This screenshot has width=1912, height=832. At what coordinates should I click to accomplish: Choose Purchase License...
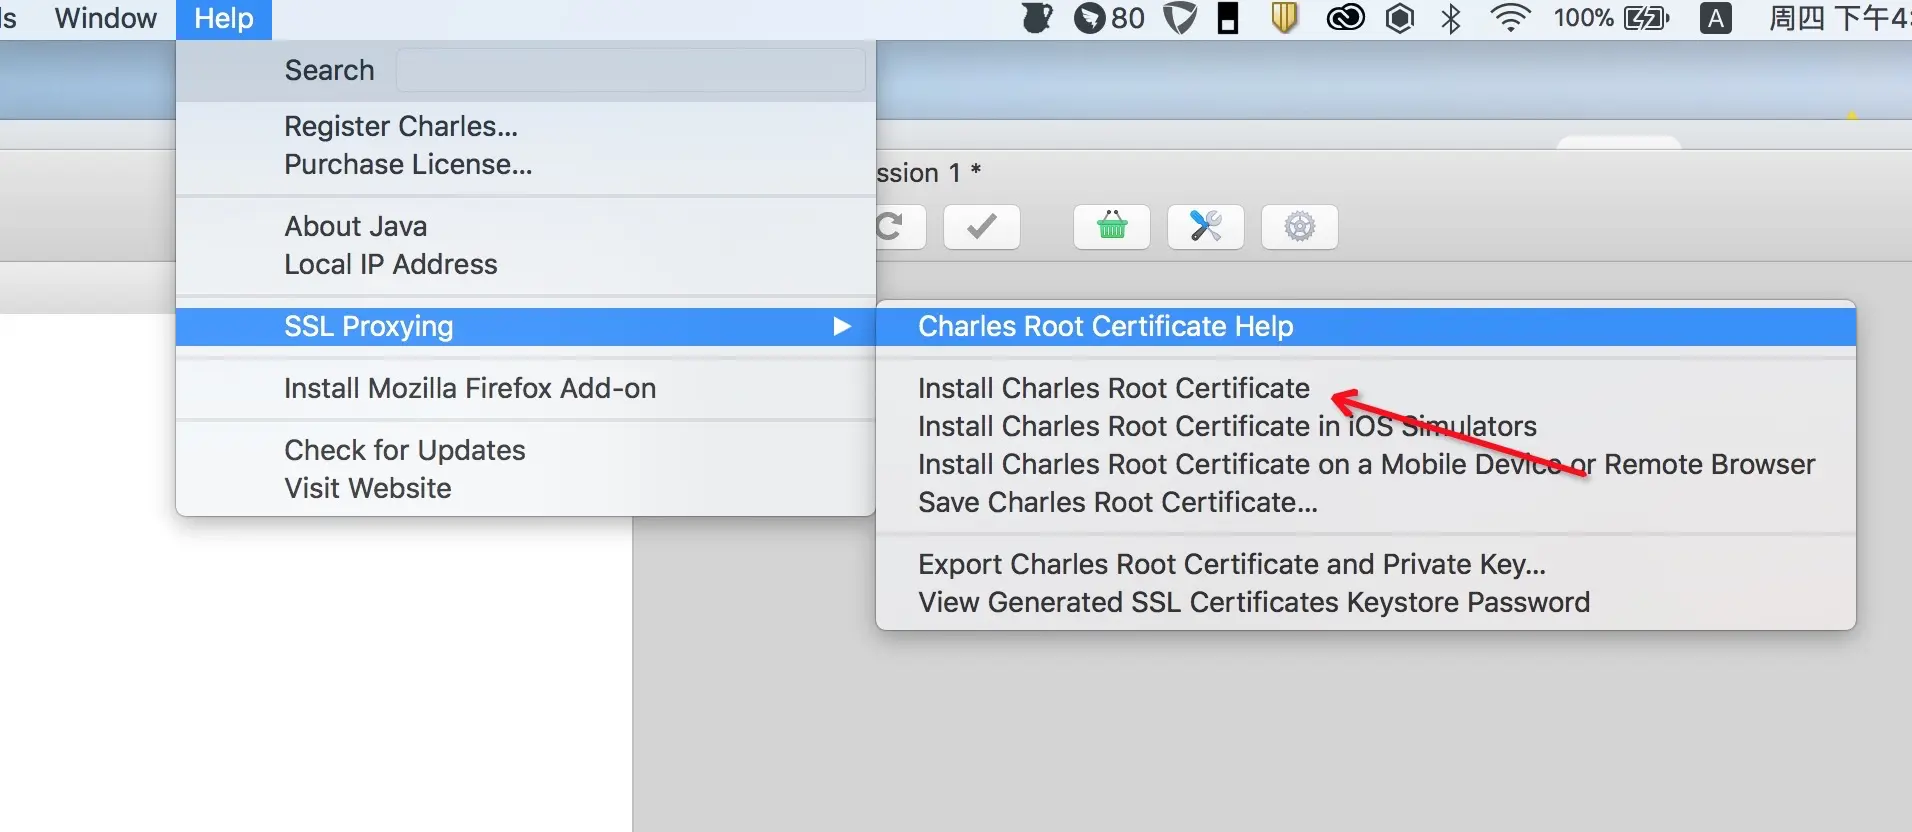click(526, 165)
